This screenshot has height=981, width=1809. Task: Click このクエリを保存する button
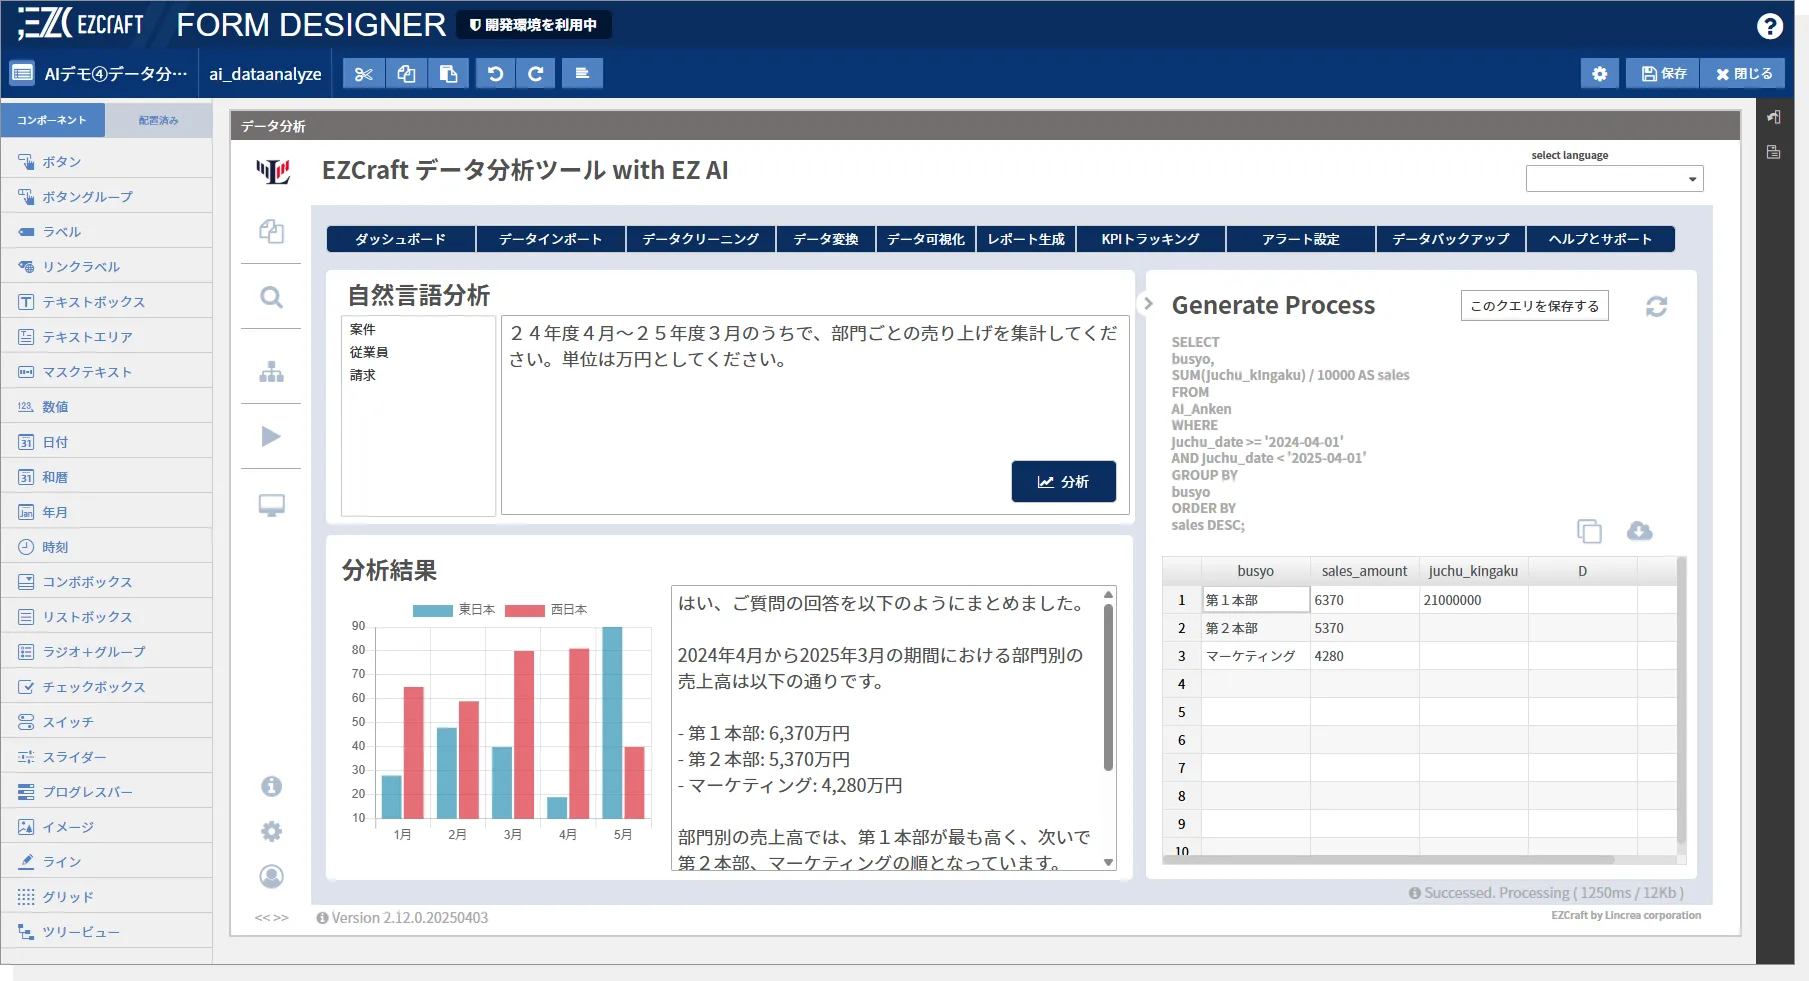point(1535,306)
